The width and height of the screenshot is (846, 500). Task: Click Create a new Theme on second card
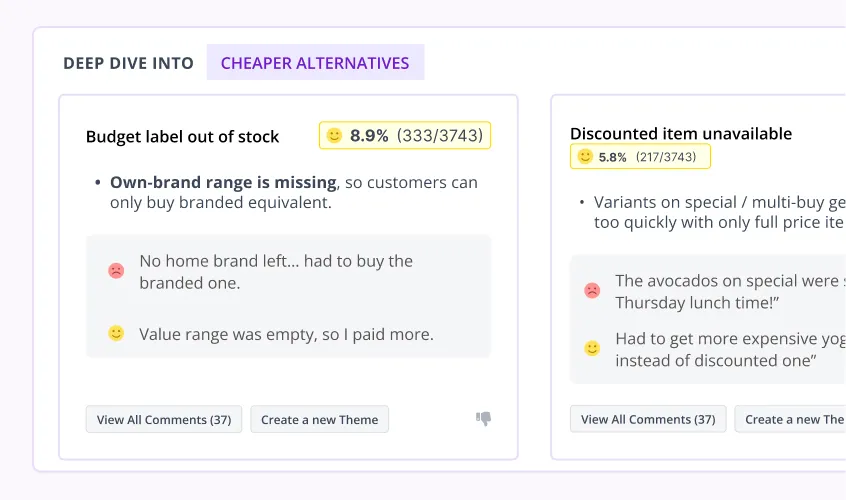click(x=790, y=419)
